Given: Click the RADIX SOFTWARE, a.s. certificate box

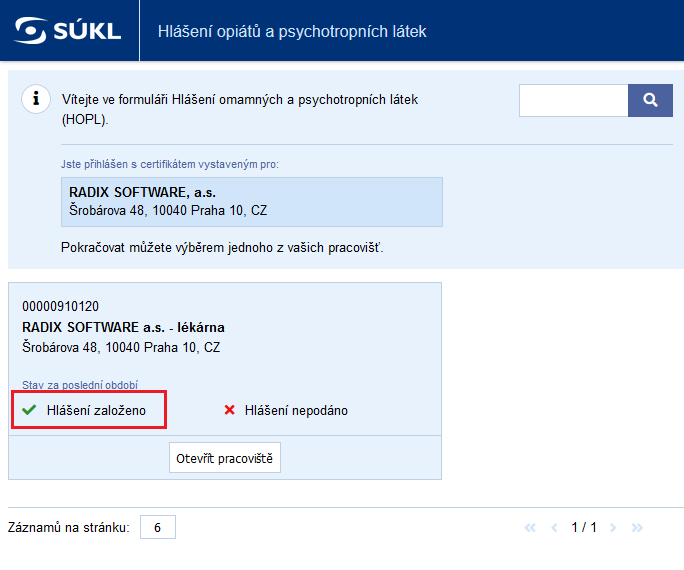Looking at the screenshot, I should (251, 201).
